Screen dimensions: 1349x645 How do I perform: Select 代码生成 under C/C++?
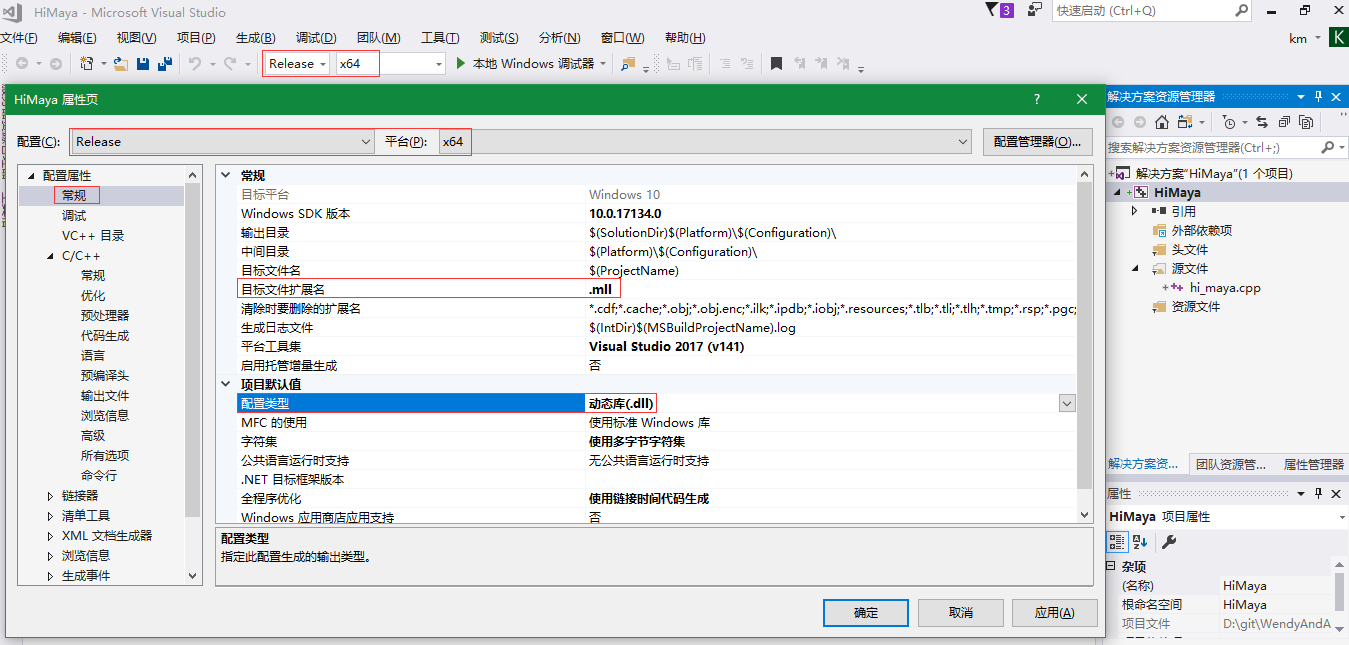point(105,335)
